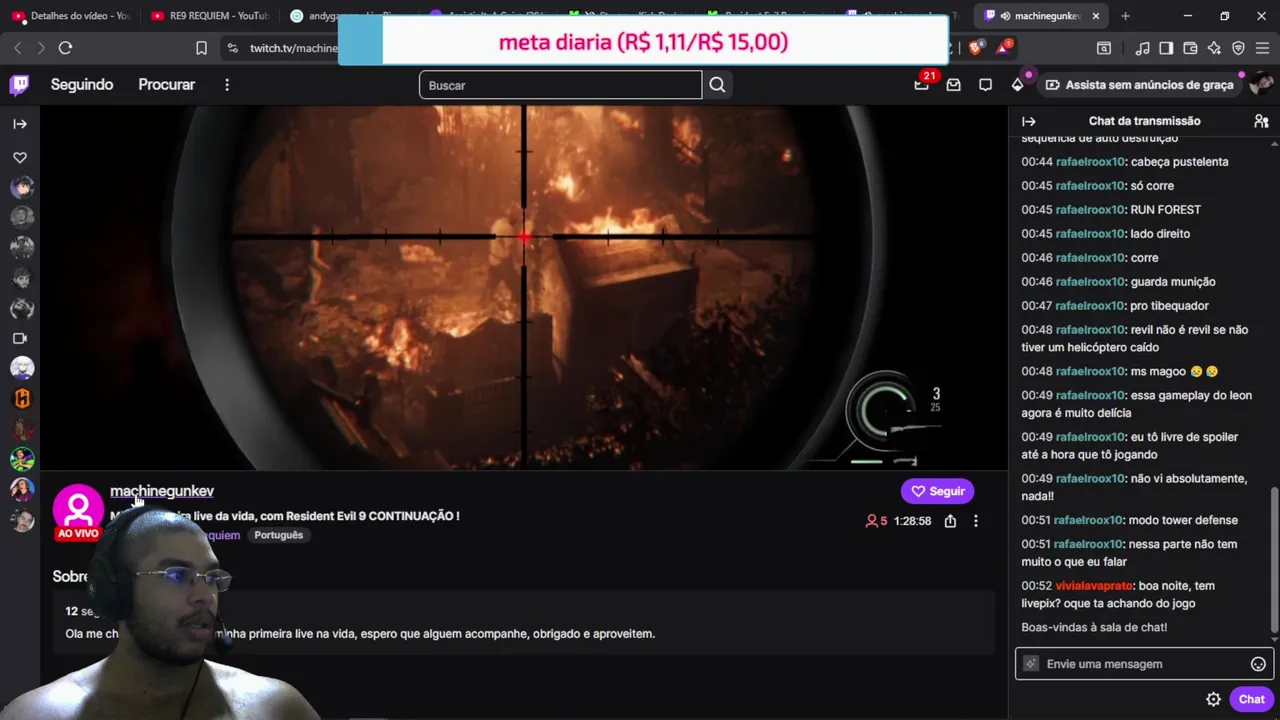Send message with the Chat button
Screen dimensions: 1280x720
(1251, 700)
